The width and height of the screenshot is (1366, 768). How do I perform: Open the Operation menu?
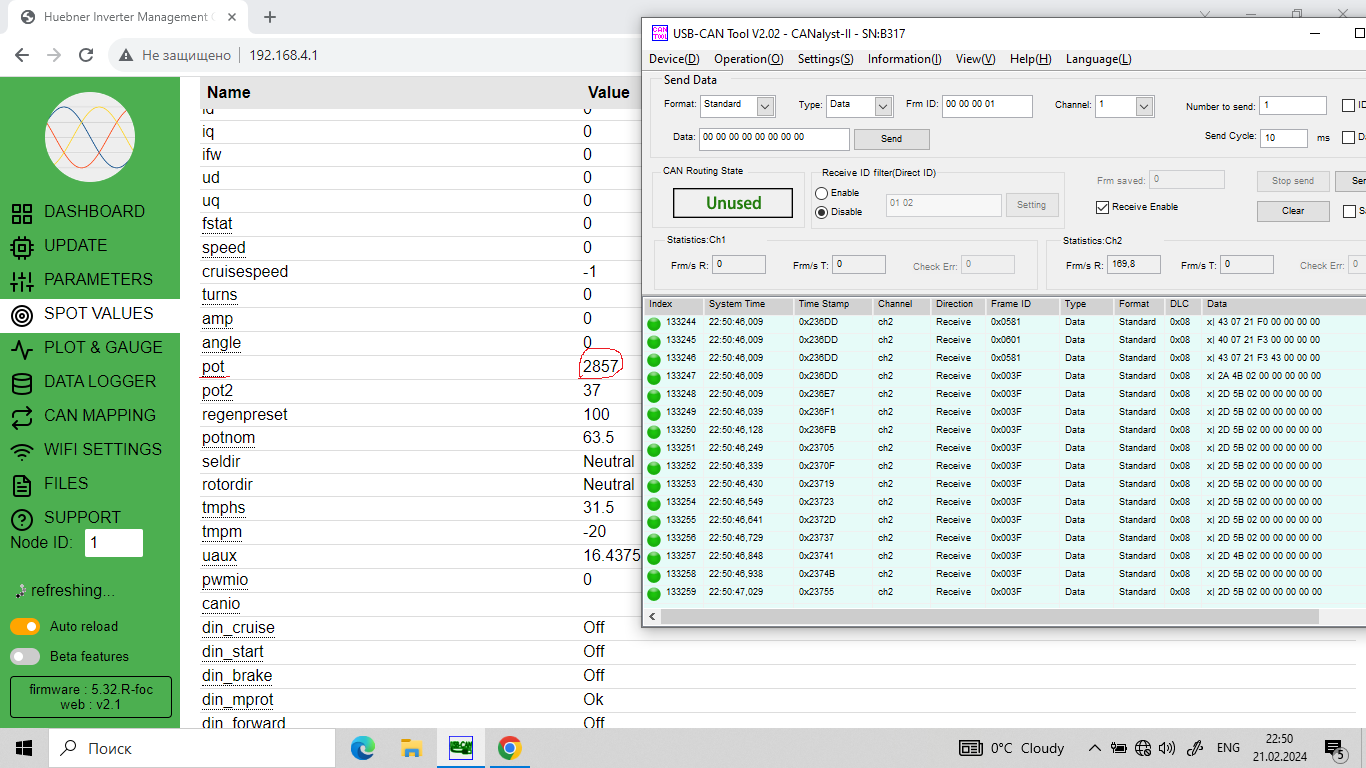coord(748,59)
